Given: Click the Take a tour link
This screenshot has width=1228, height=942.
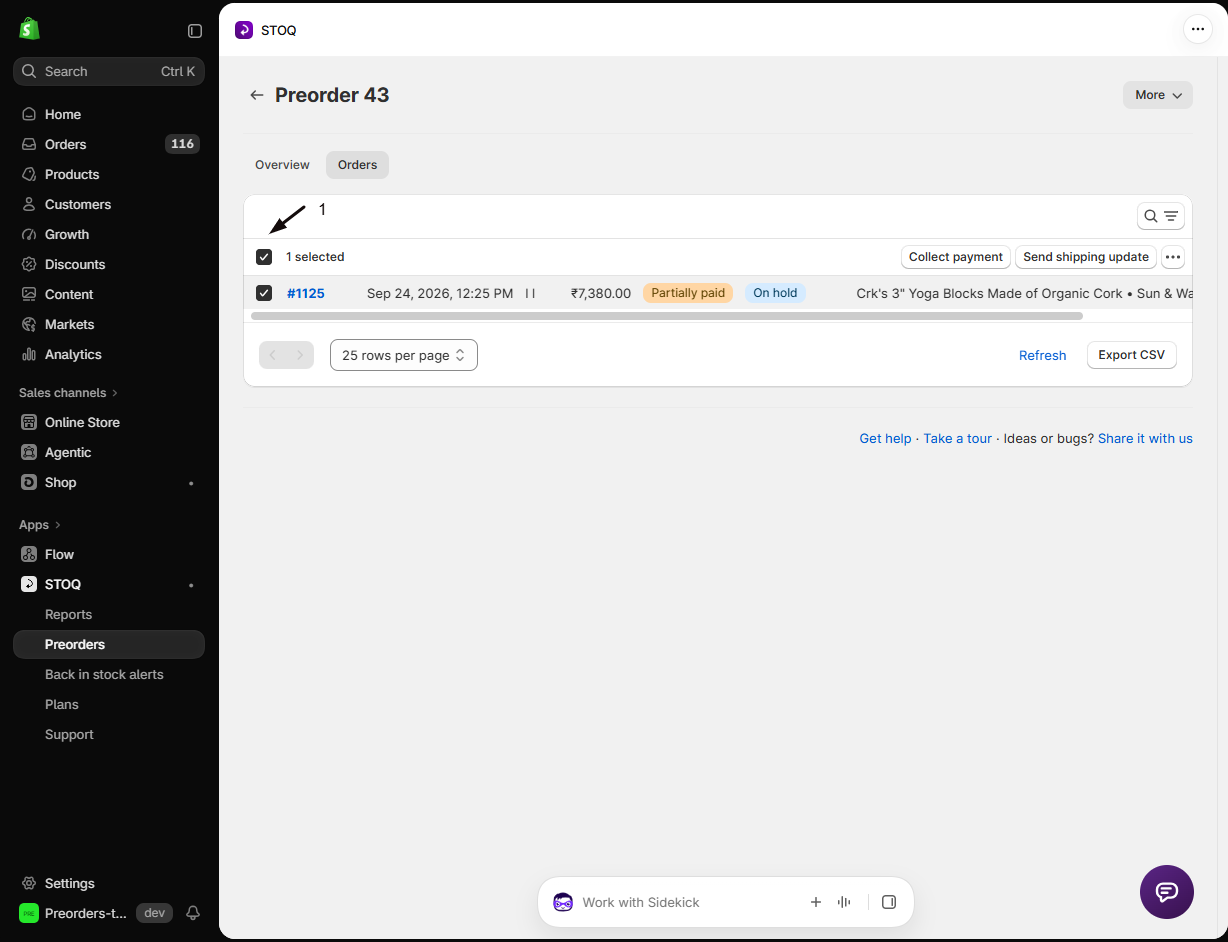Looking at the screenshot, I should tap(958, 438).
